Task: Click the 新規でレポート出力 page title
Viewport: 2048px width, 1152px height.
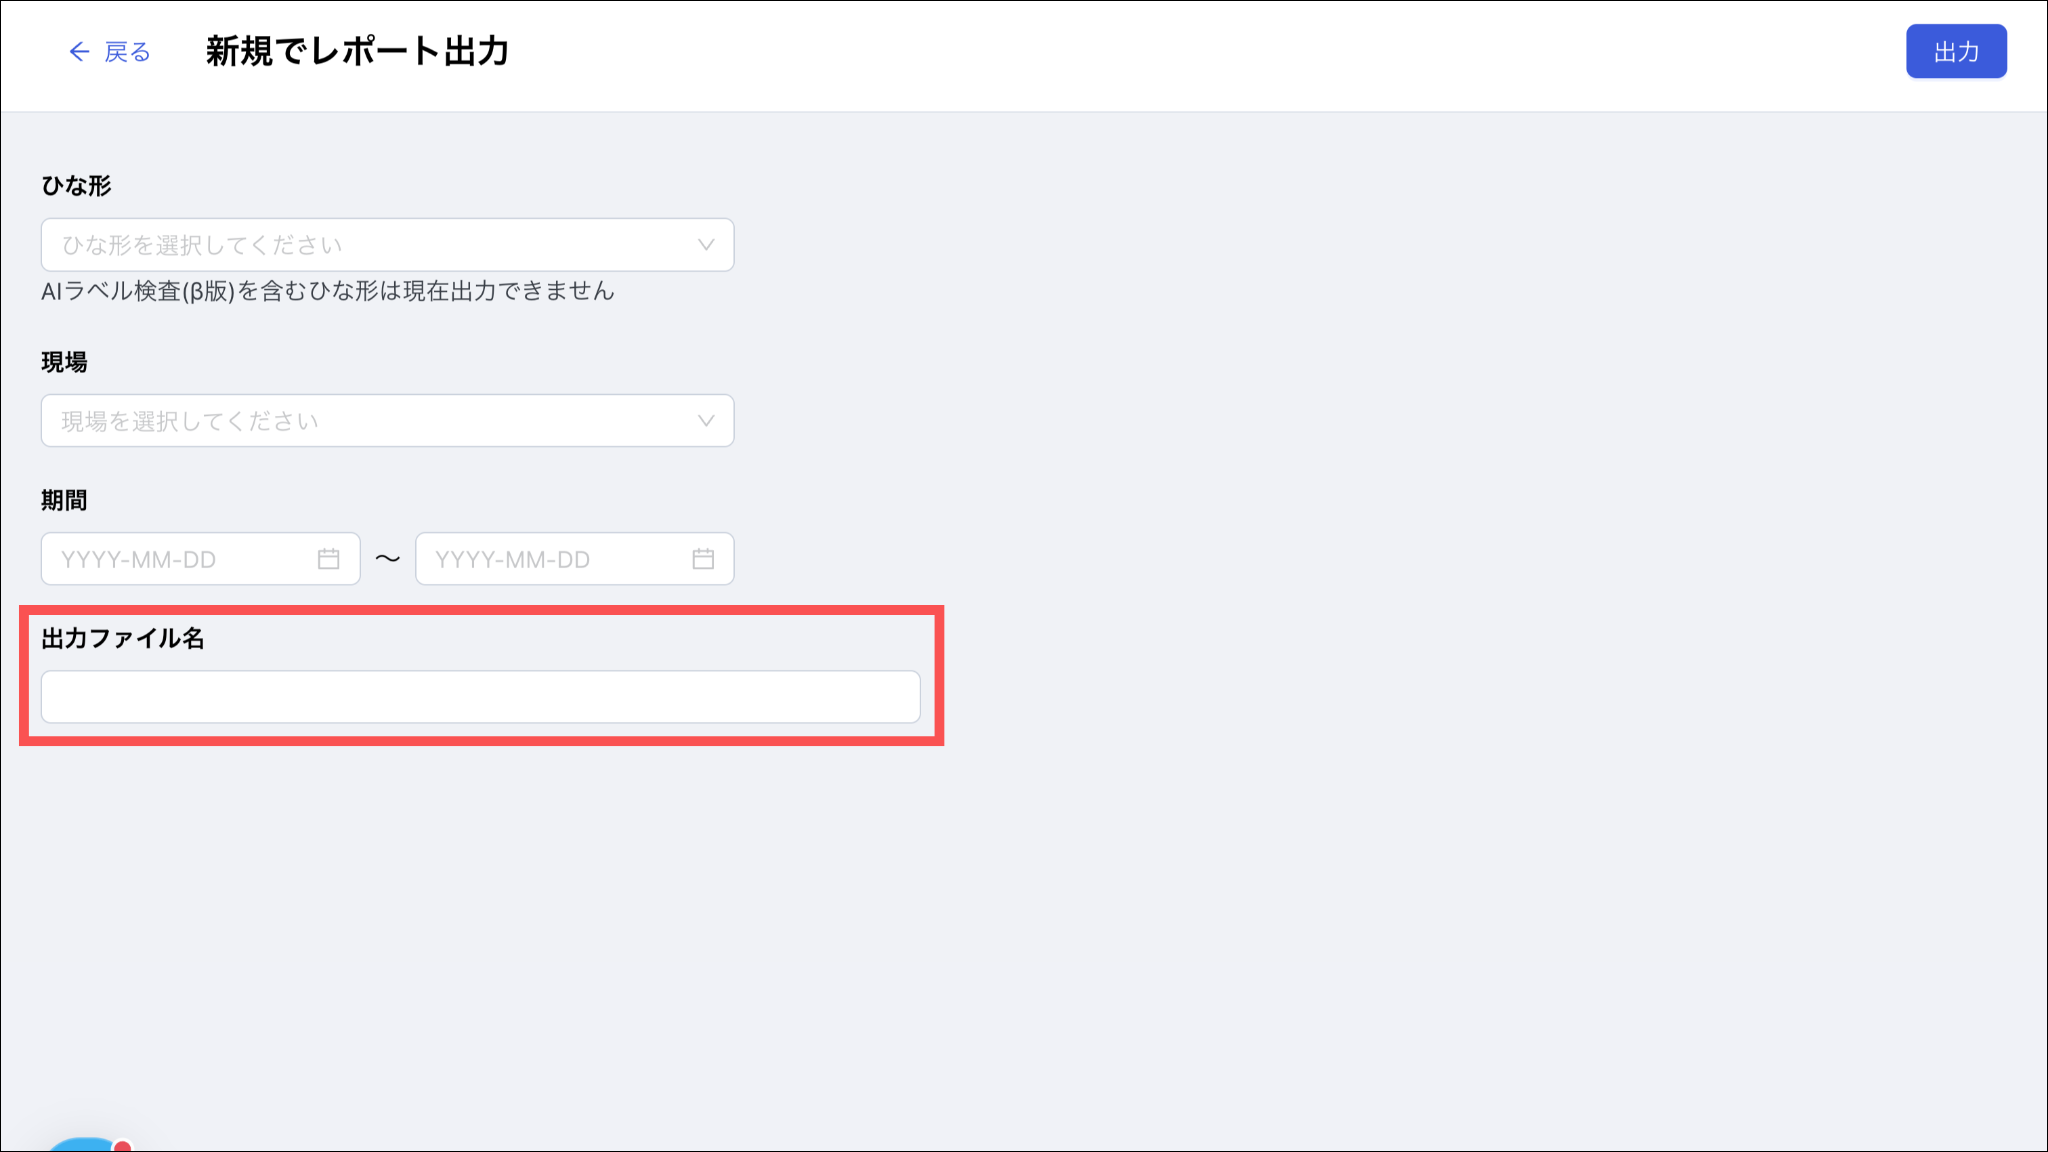Action: point(357,51)
